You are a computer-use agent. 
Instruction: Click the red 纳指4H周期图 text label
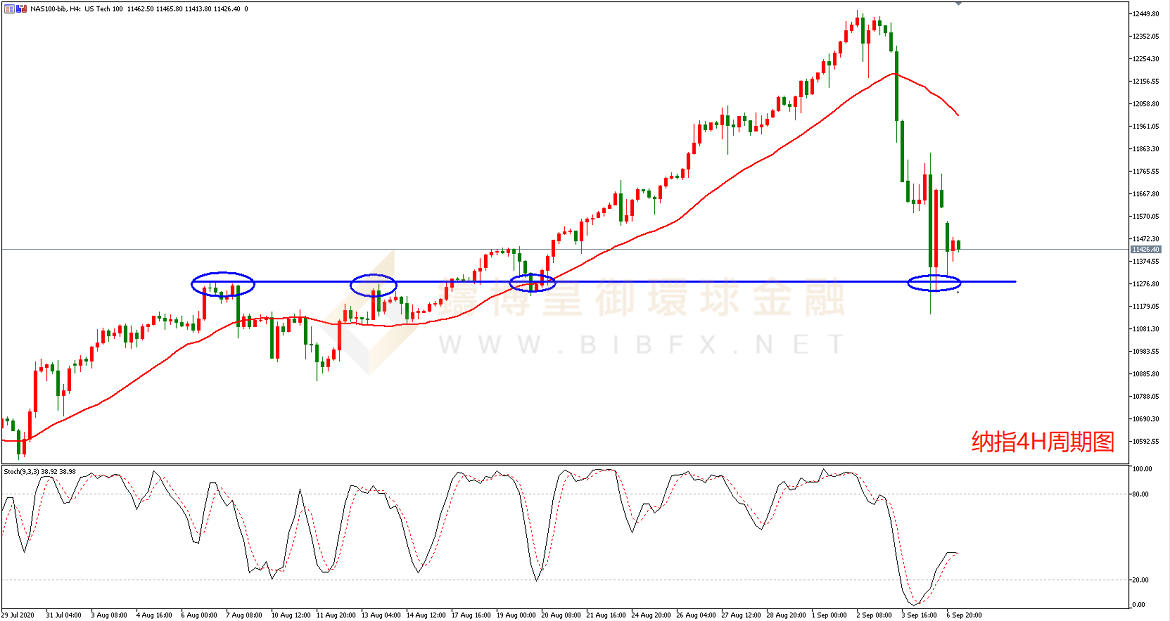pos(1042,442)
